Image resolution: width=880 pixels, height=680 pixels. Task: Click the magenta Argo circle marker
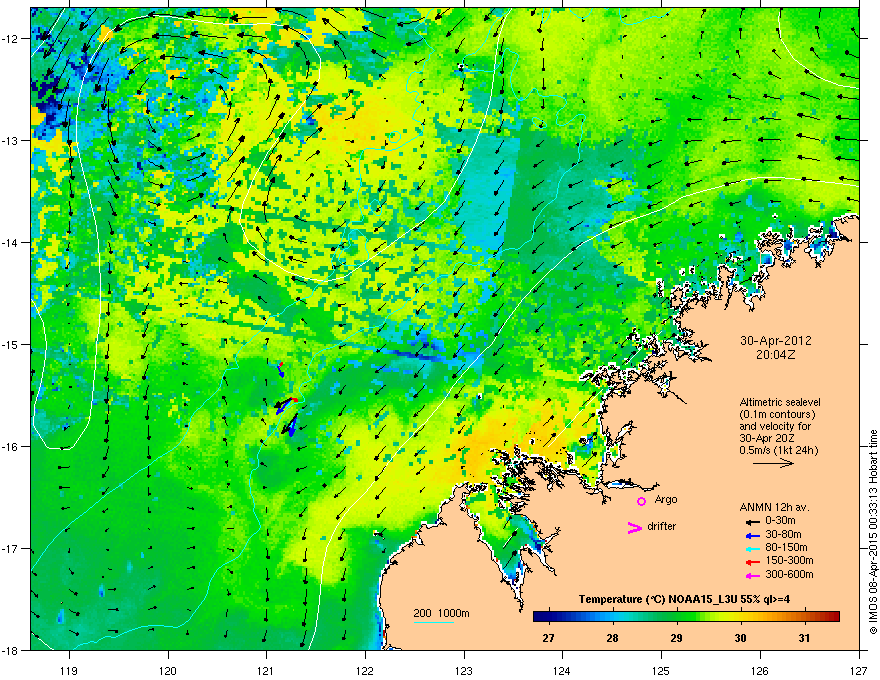coord(641,501)
